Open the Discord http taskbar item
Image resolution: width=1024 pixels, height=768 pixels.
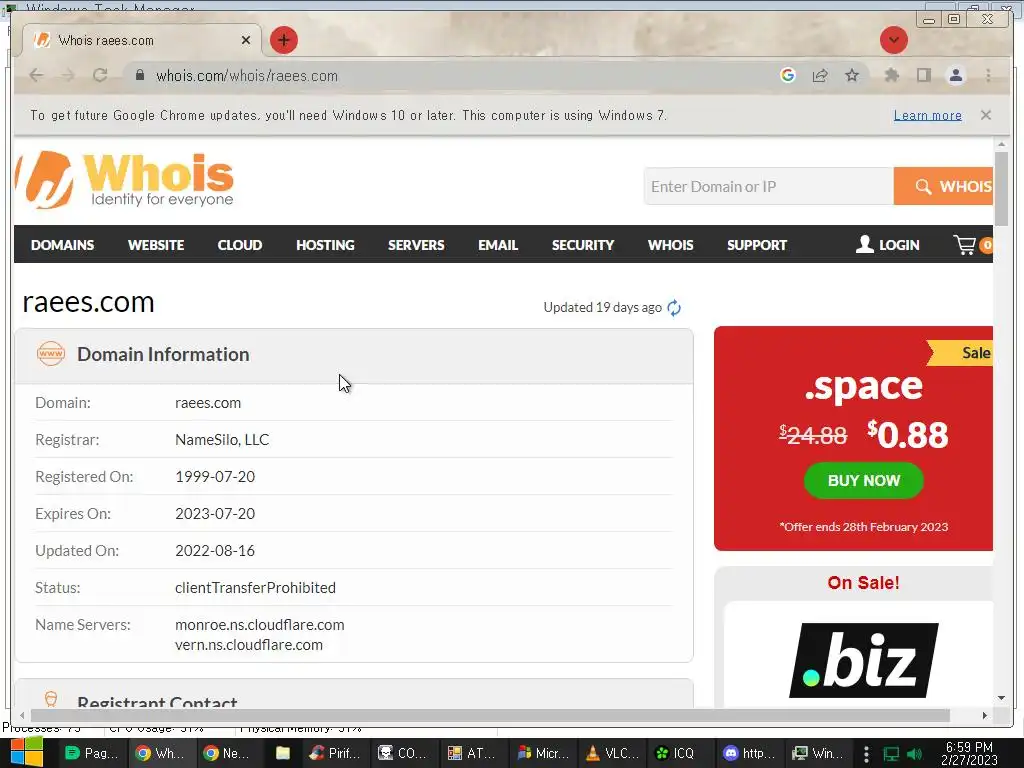click(748, 753)
